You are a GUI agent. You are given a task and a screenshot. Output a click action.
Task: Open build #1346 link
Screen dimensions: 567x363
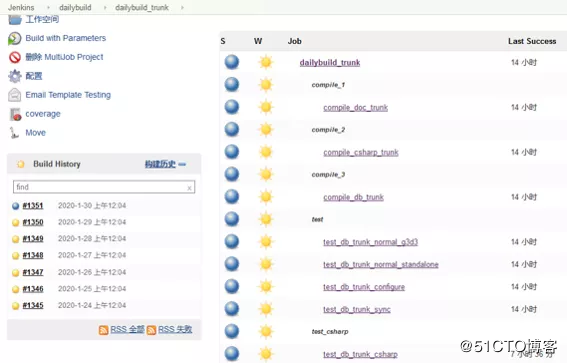coord(33,289)
